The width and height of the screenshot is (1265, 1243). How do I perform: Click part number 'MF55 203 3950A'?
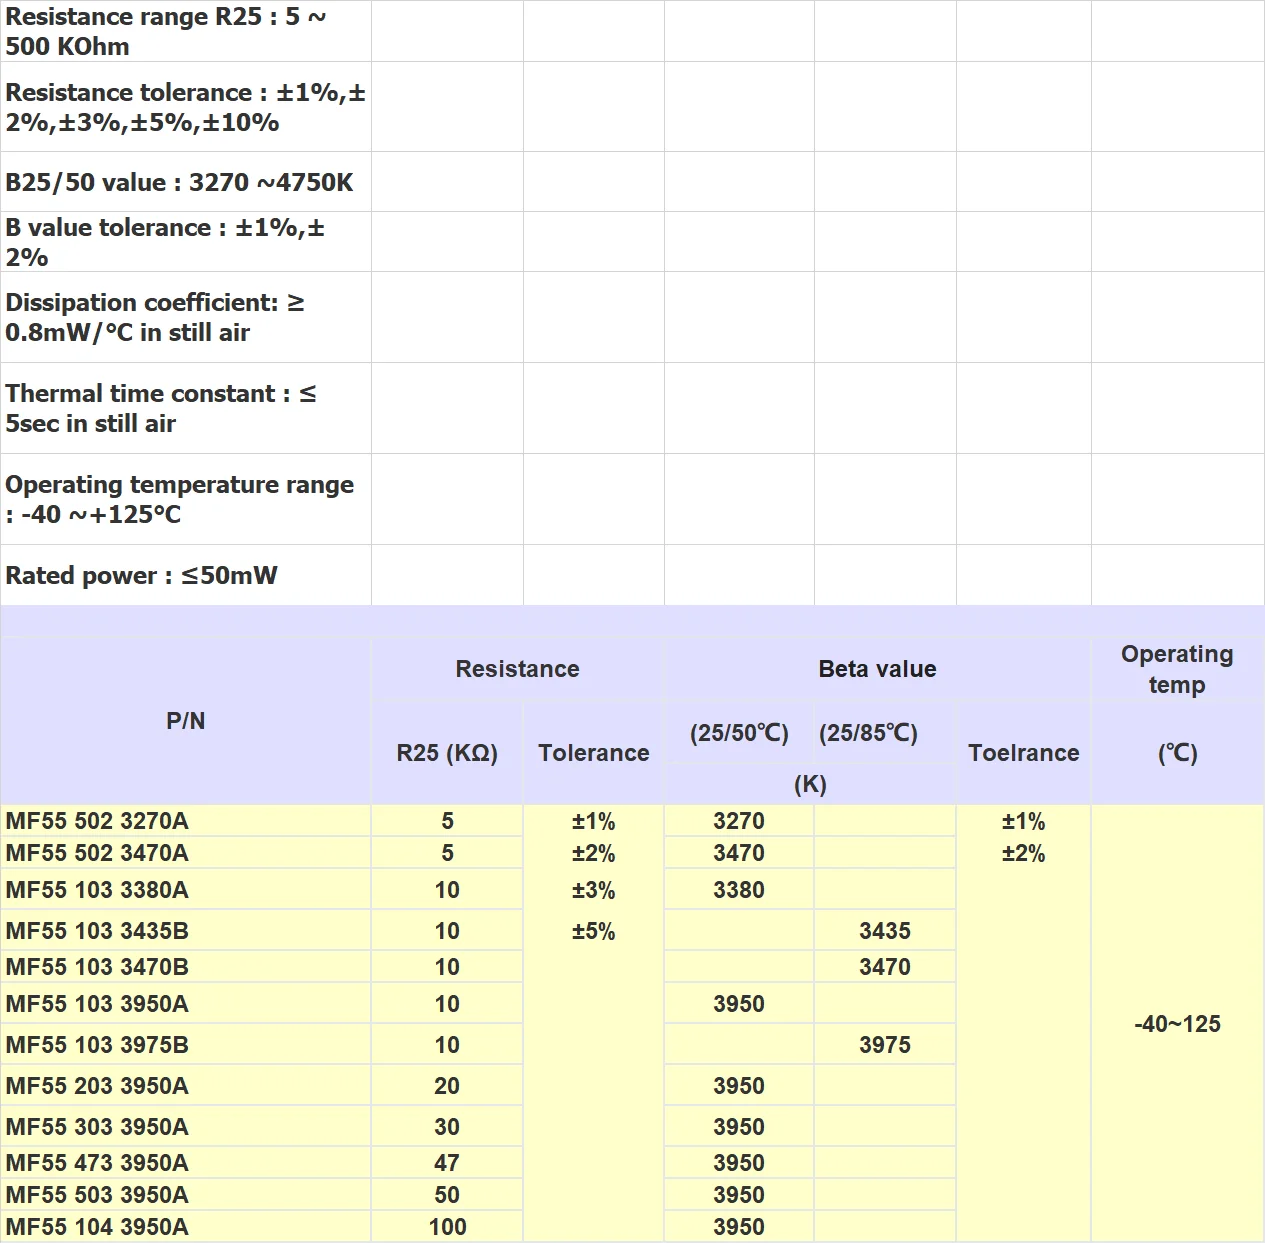pos(185,1086)
